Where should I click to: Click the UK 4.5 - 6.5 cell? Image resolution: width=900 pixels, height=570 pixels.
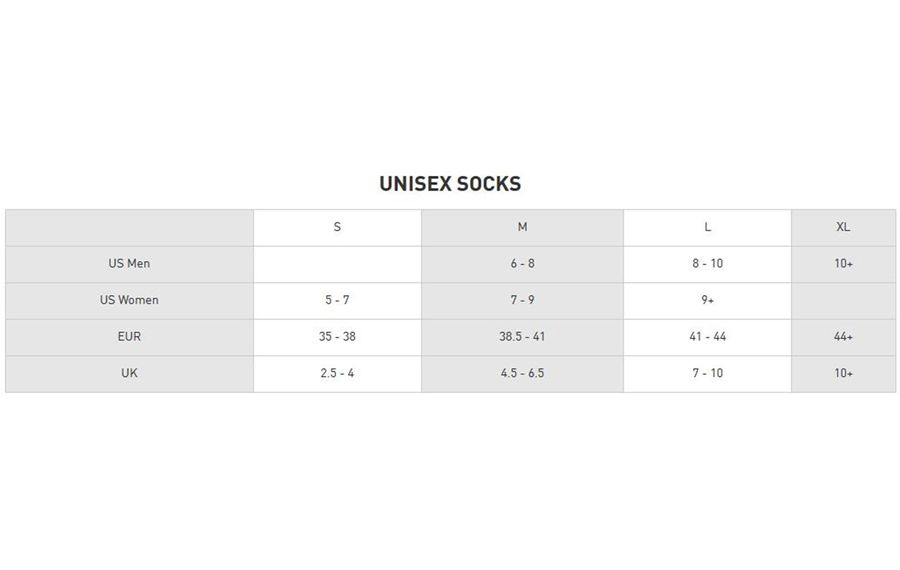click(x=522, y=373)
